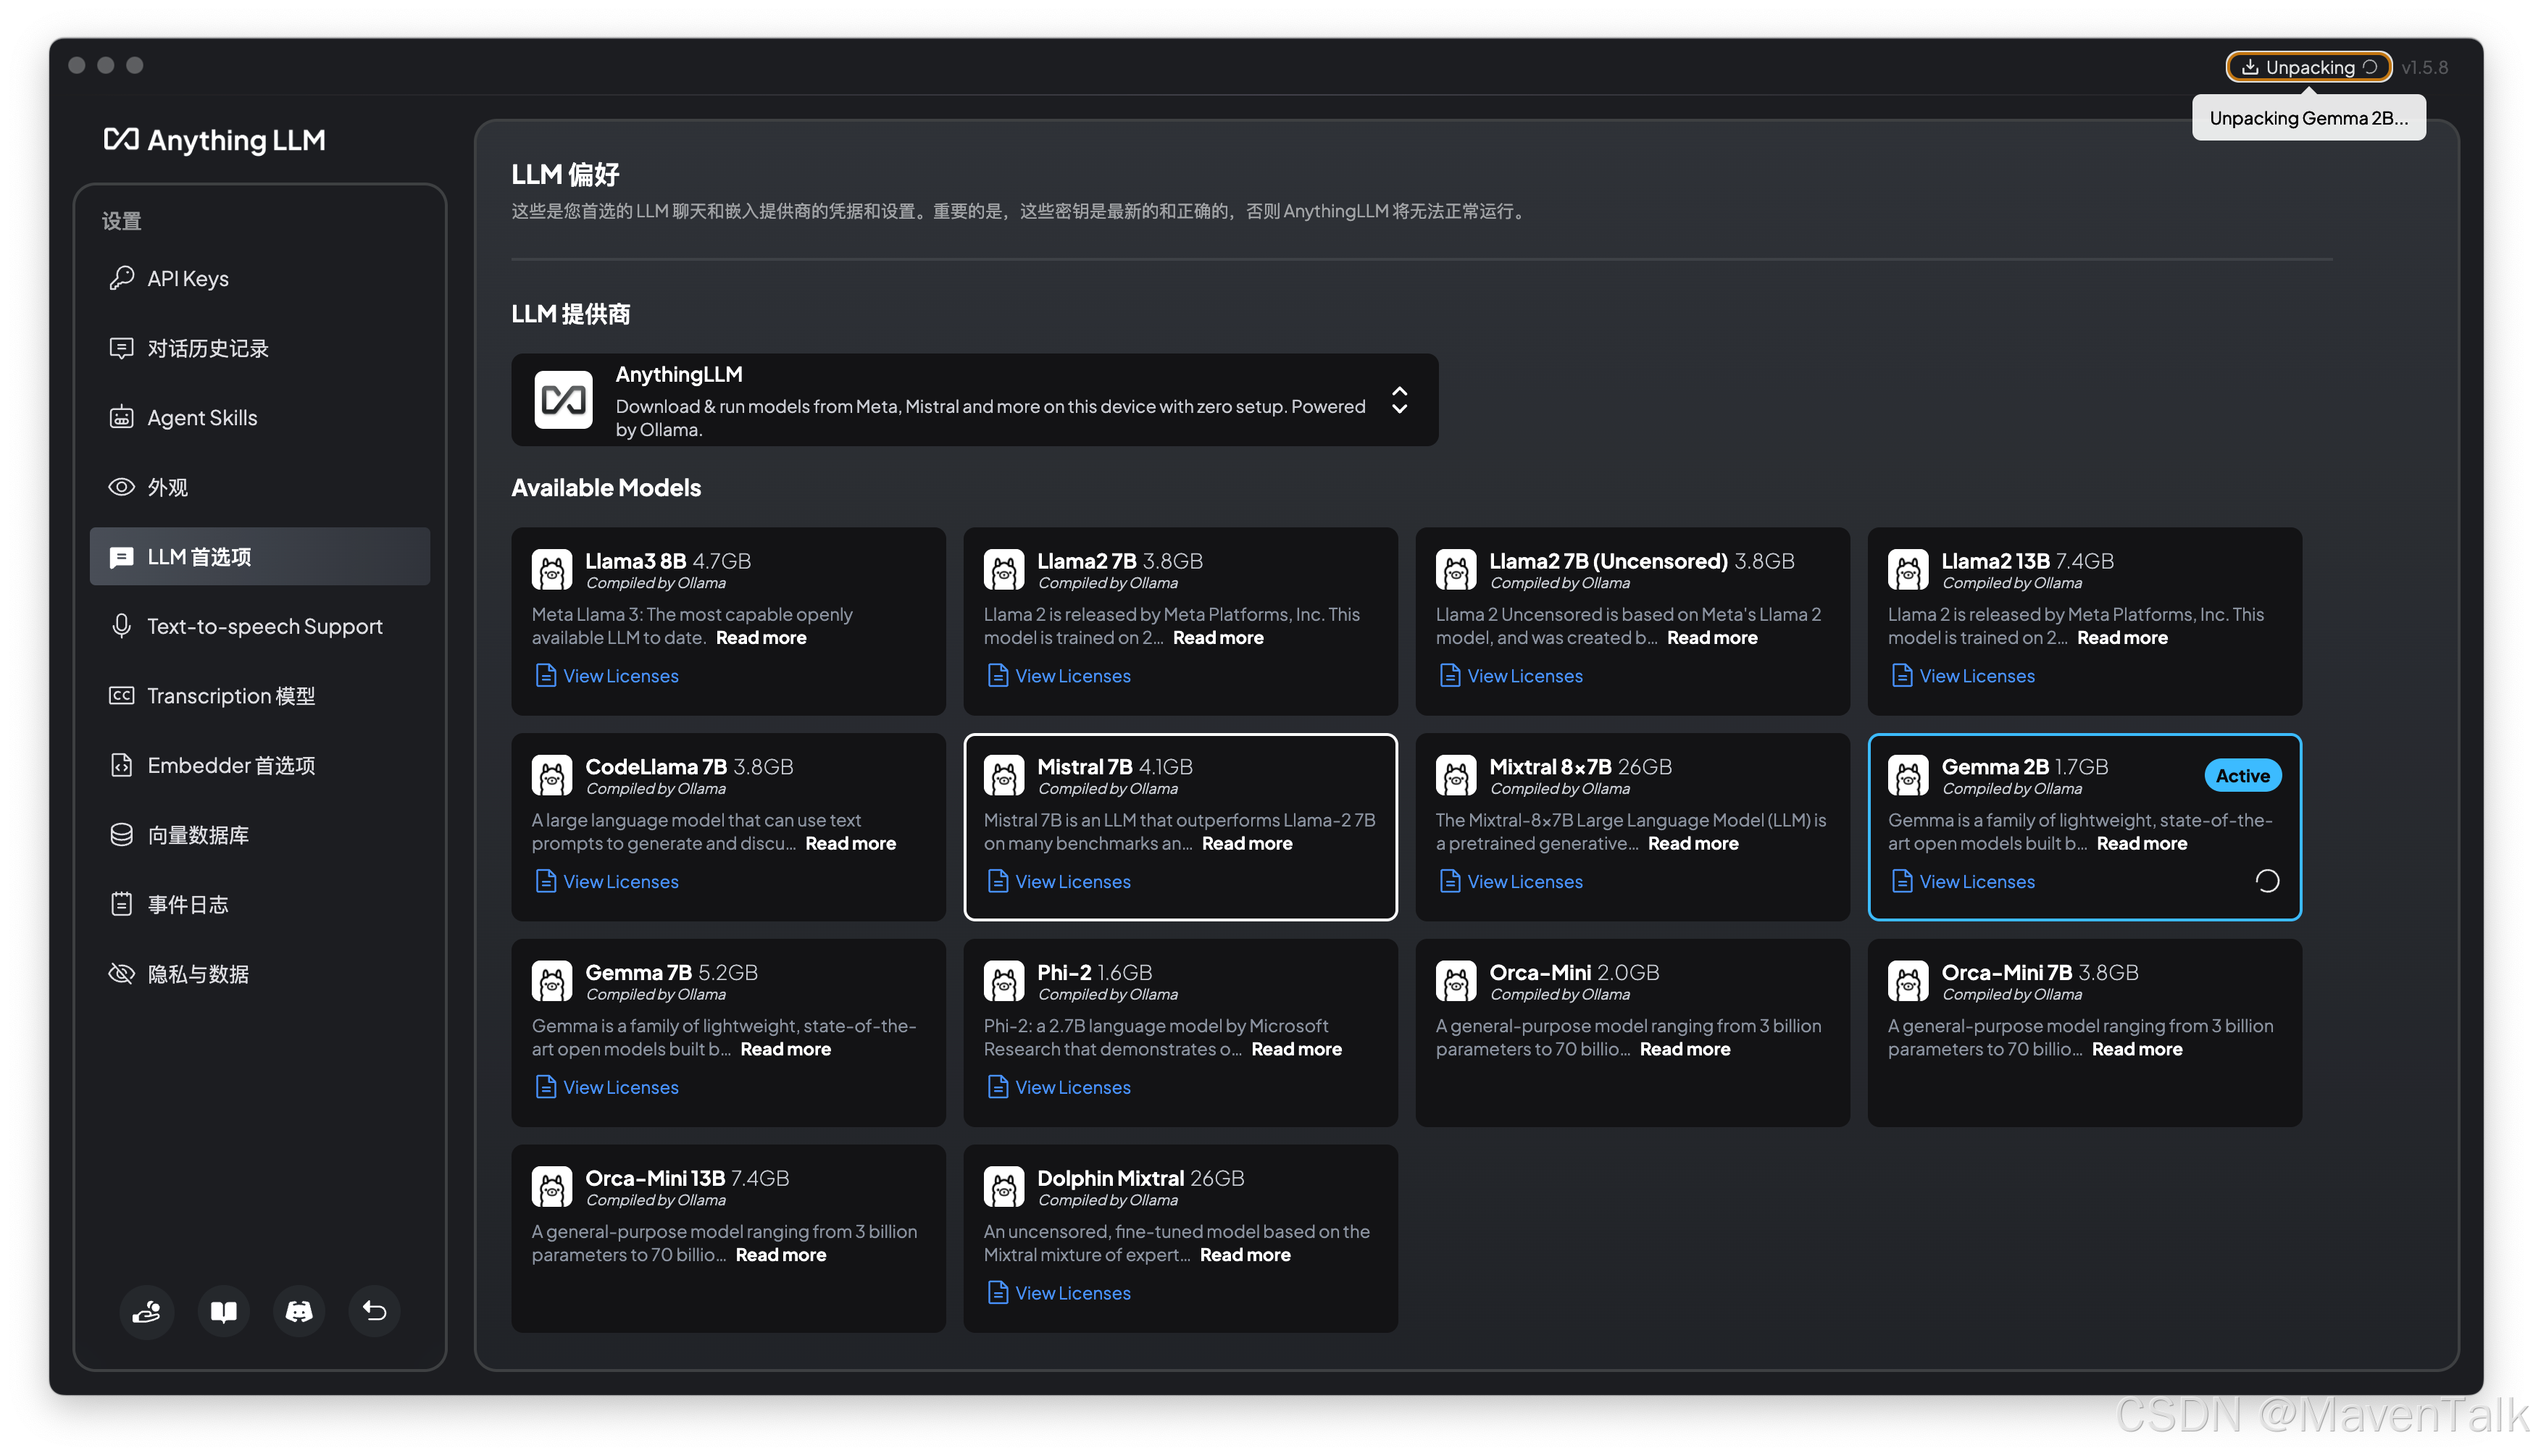Read more about CodeLlama 7B
This screenshot has height=1456, width=2533.
[x=851, y=844]
